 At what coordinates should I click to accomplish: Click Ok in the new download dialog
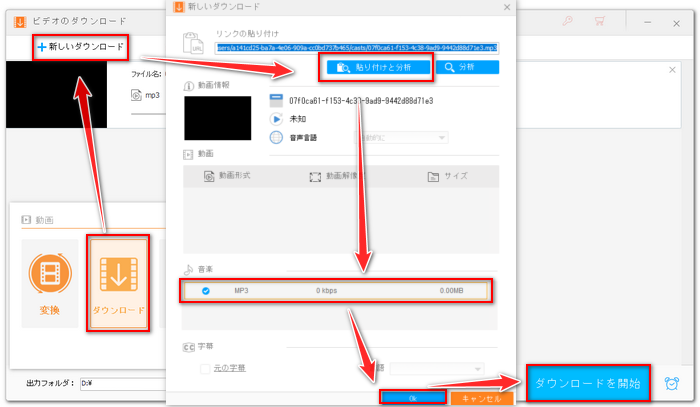coord(413,398)
